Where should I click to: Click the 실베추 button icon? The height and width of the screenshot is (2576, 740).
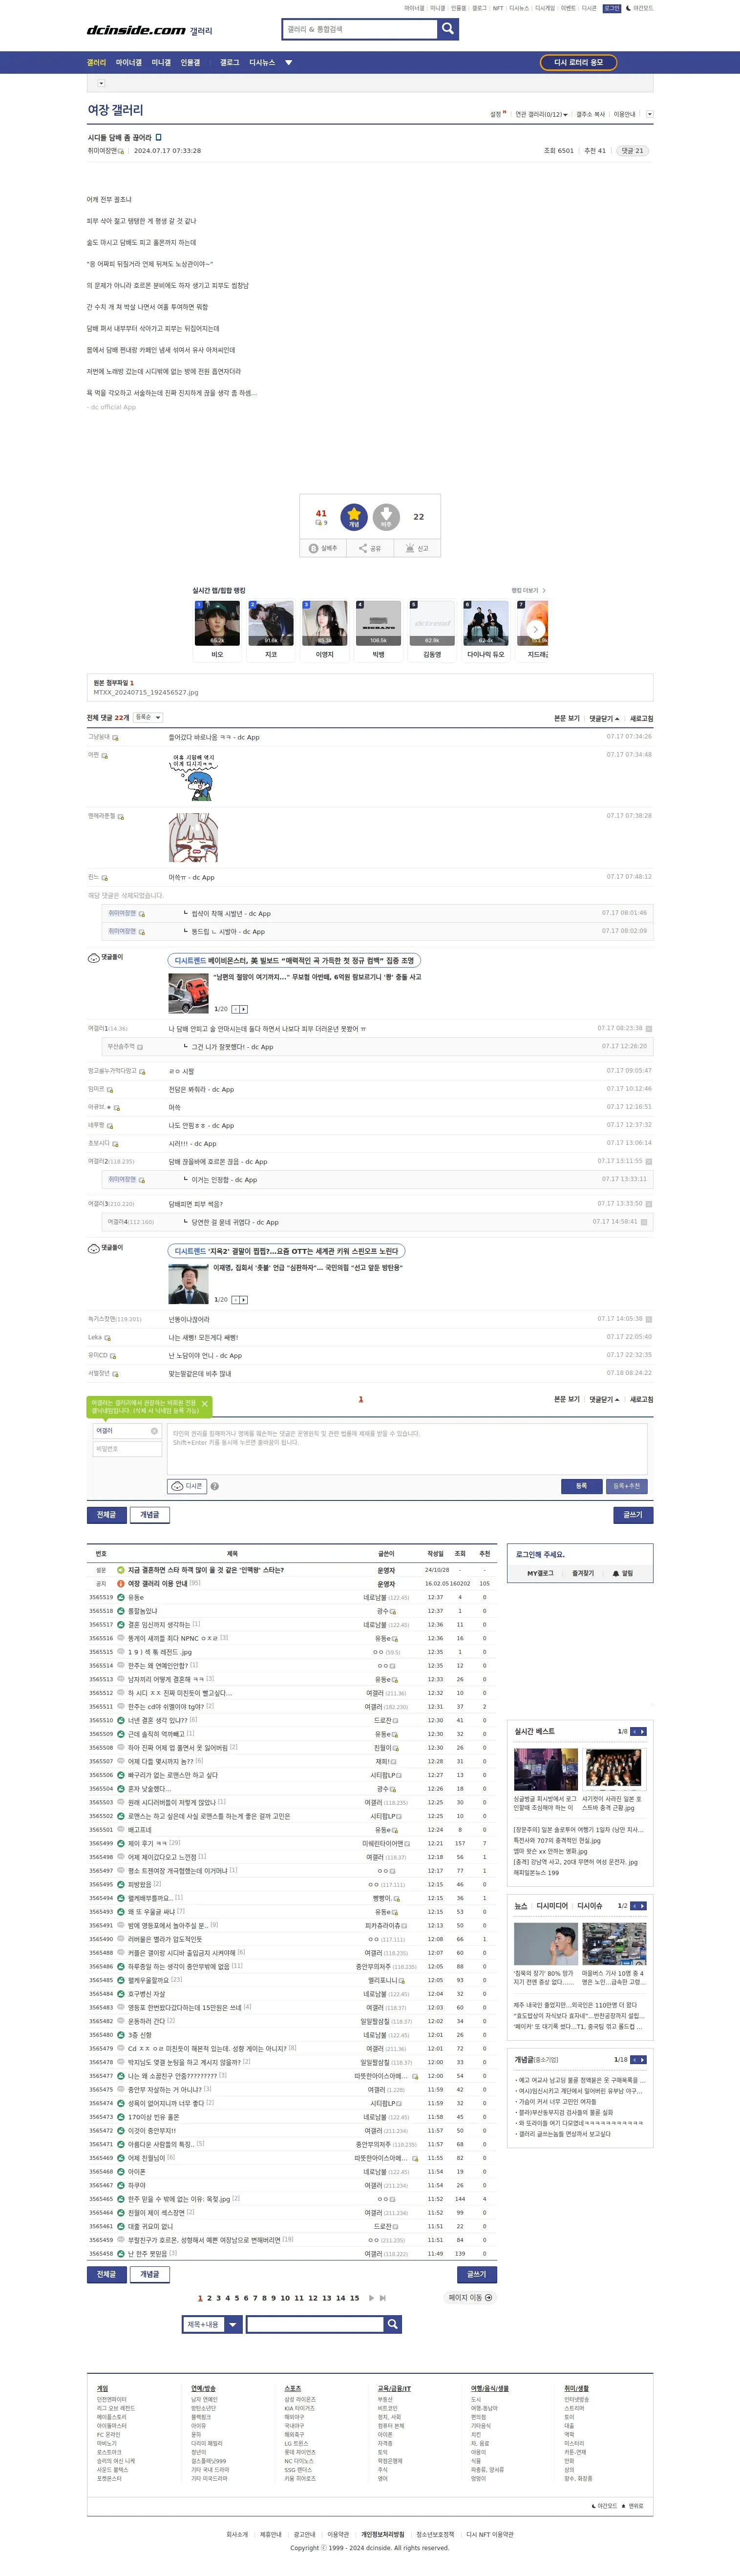pos(313,548)
